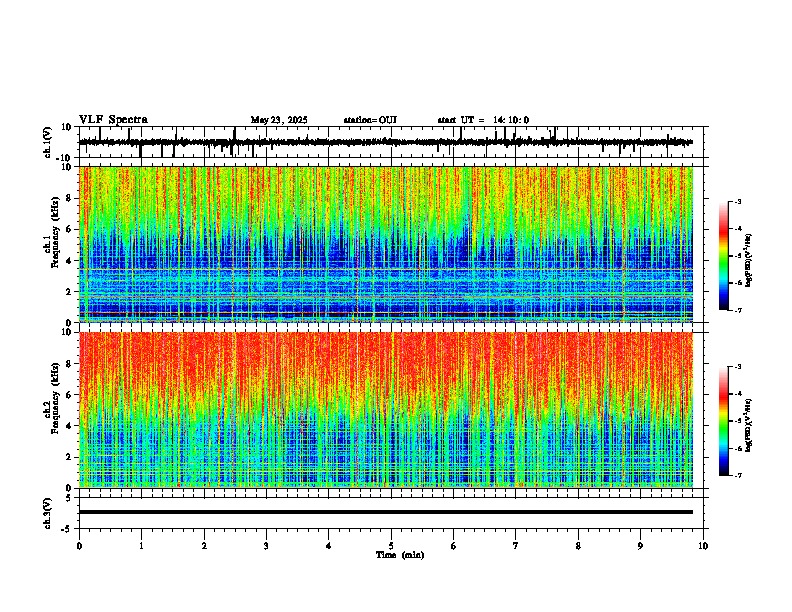
Task: Click the "-7" label on ch.2 colorbar
Action: tap(737, 476)
